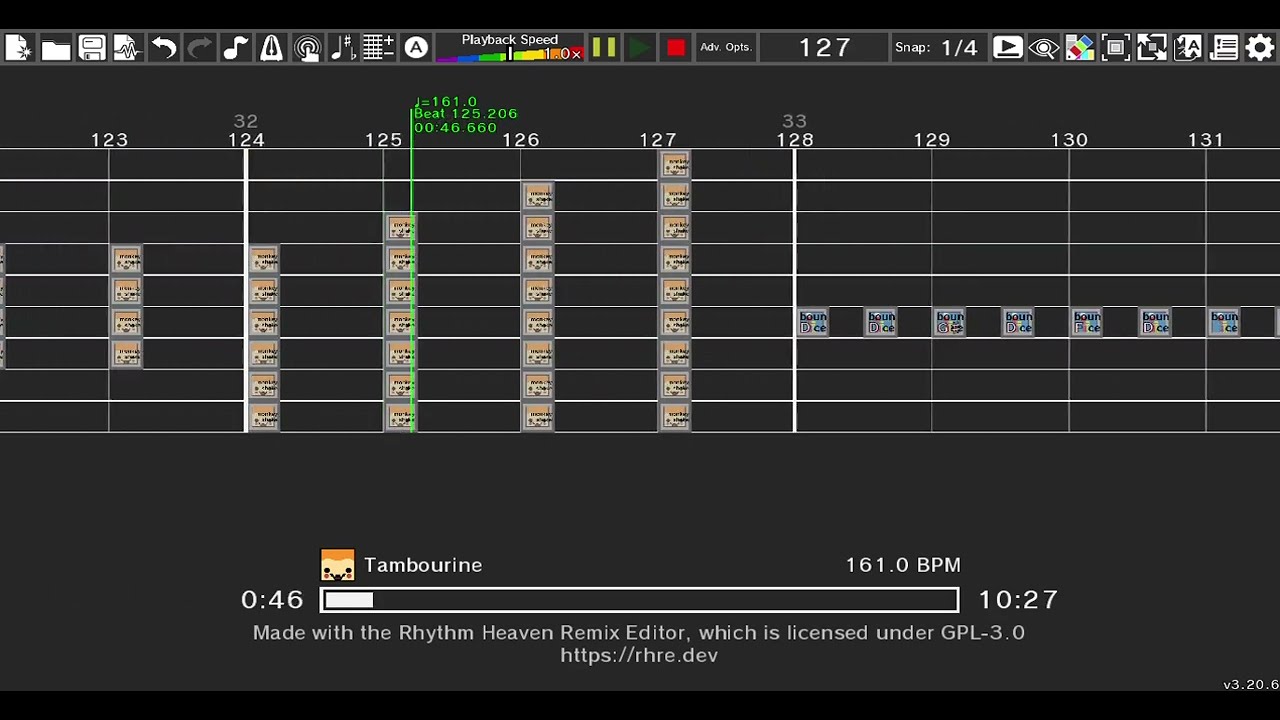Image resolution: width=1280 pixels, height=720 pixels.
Task: Enter presentation mode via the white play-screen icon
Action: tap(1008, 48)
